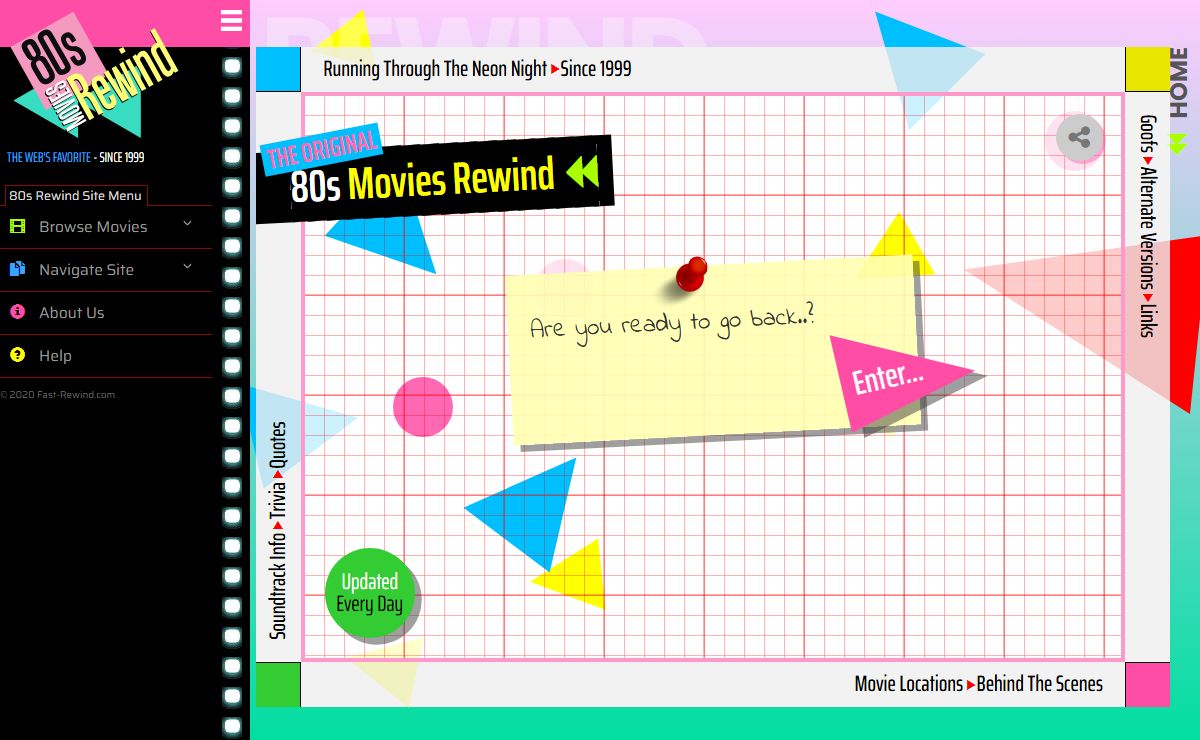This screenshot has width=1200, height=740.
Task: Click the Behind The Scenes link
Action: click(1039, 684)
